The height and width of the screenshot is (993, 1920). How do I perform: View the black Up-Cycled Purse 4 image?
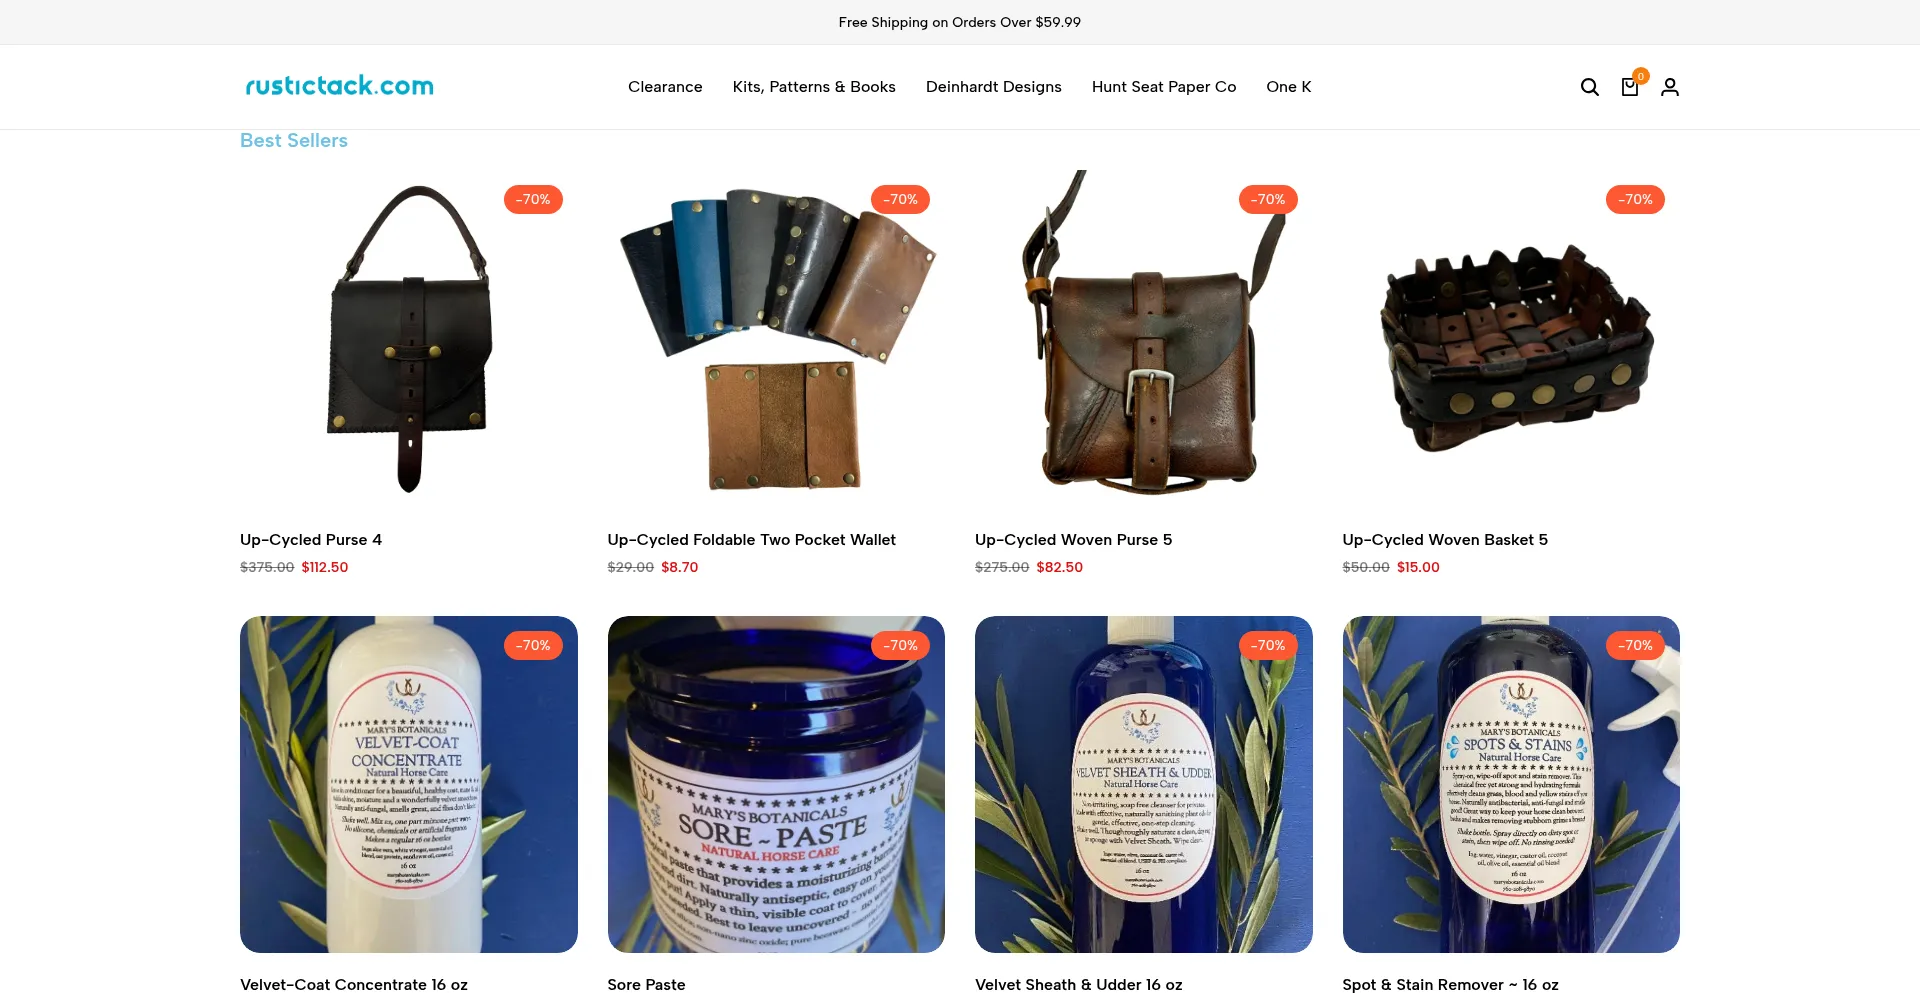[x=409, y=339]
